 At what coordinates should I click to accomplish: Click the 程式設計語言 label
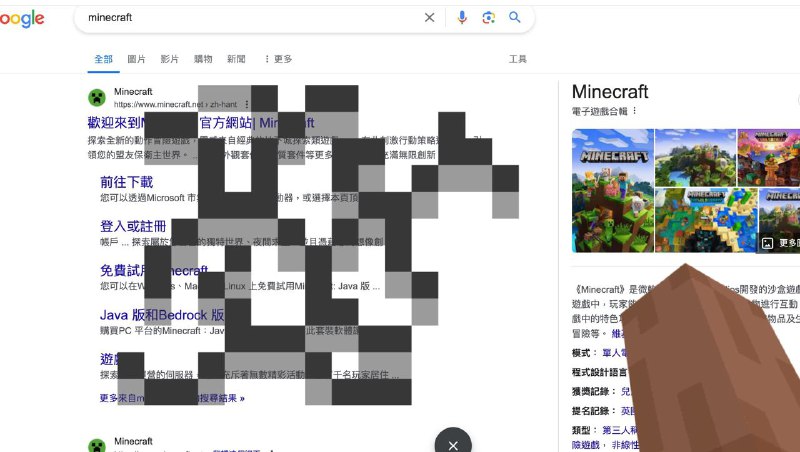tap(599, 372)
